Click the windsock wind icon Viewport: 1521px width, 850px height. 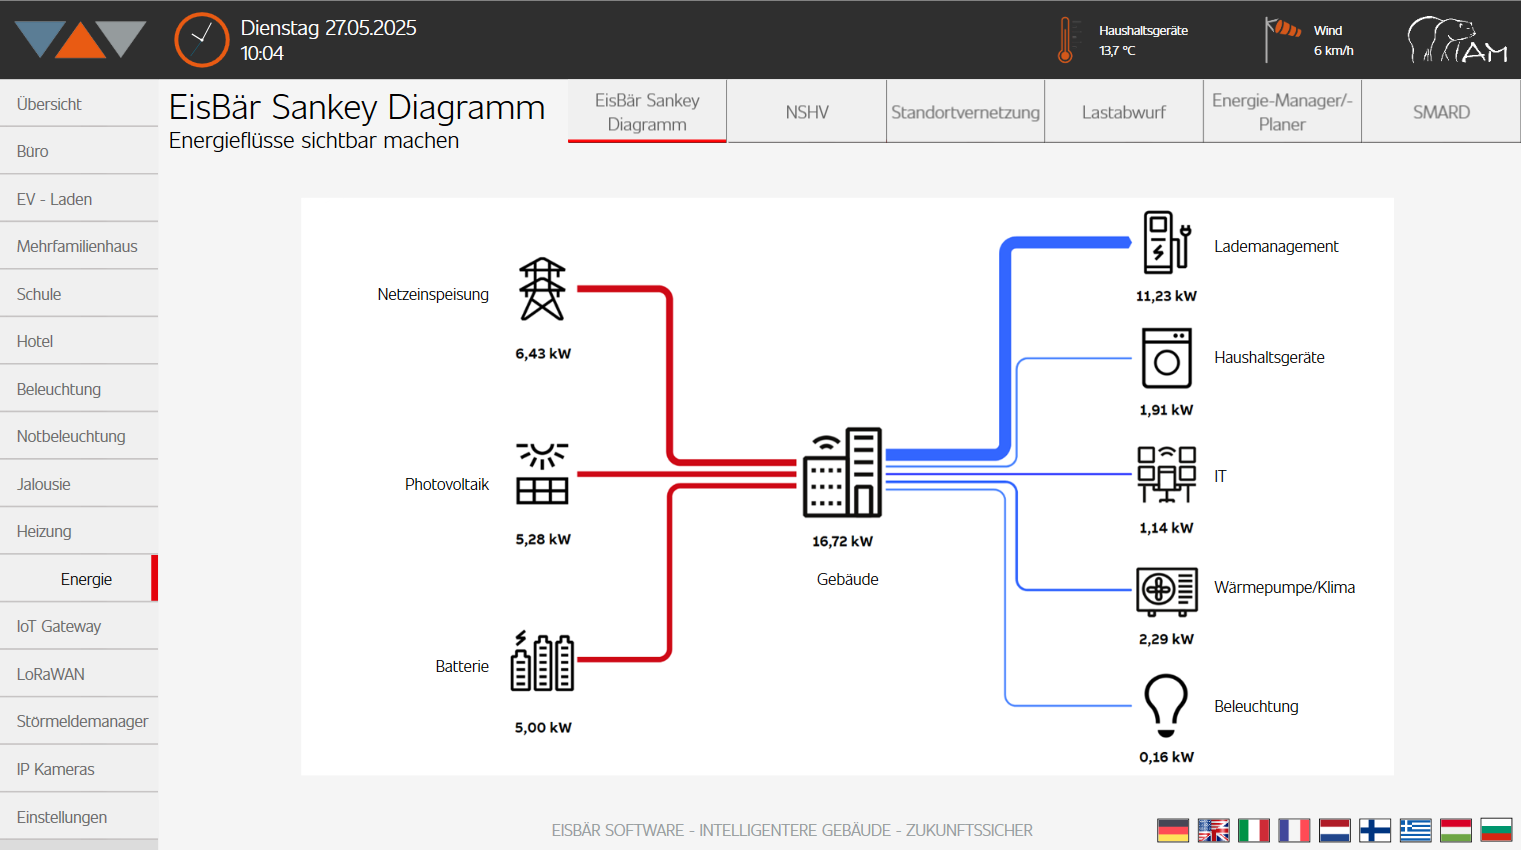(x=1282, y=39)
